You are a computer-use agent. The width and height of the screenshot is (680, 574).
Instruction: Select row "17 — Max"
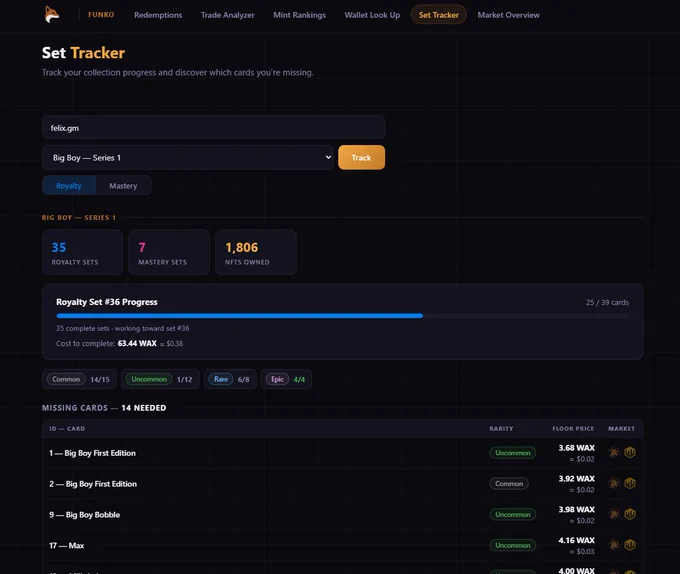[x=343, y=545]
